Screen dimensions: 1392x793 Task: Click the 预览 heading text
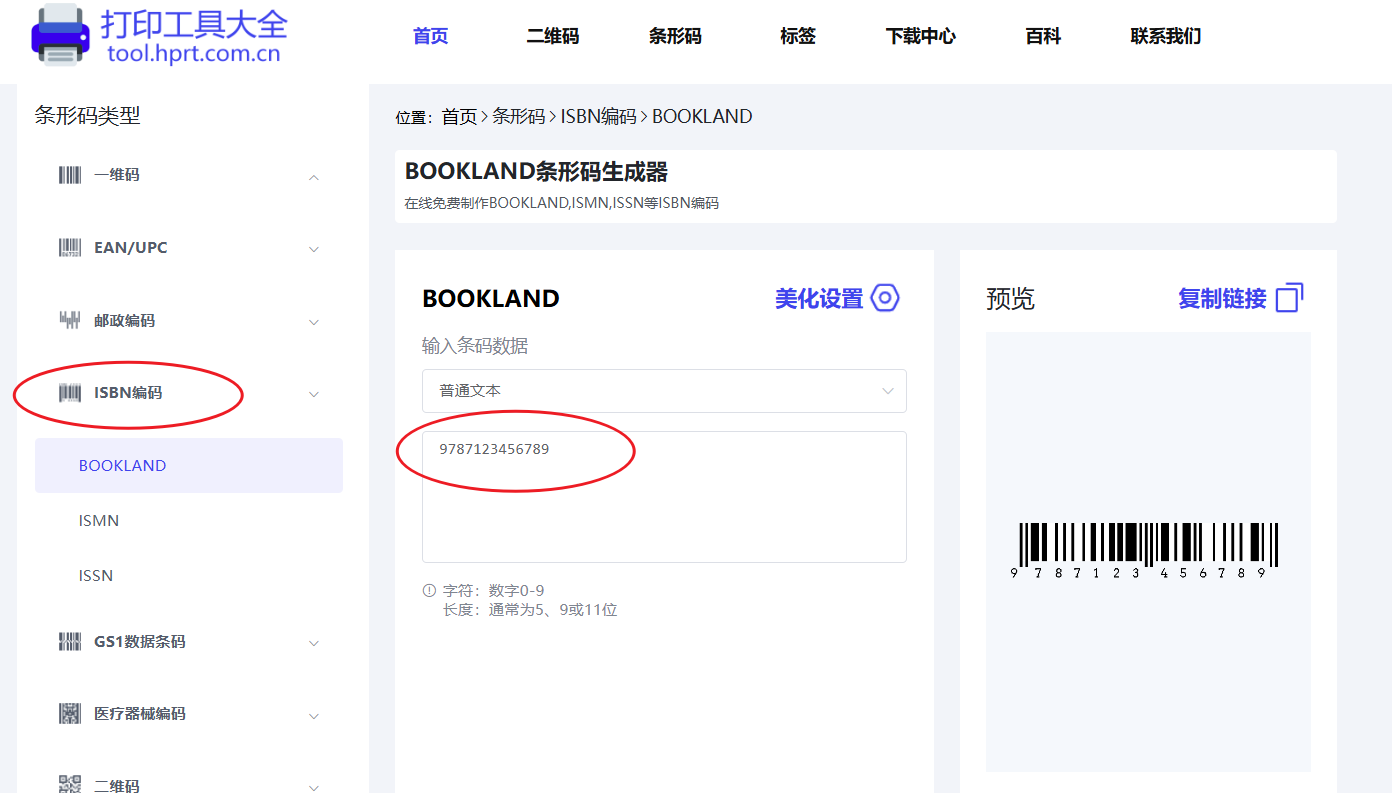pos(1010,299)
